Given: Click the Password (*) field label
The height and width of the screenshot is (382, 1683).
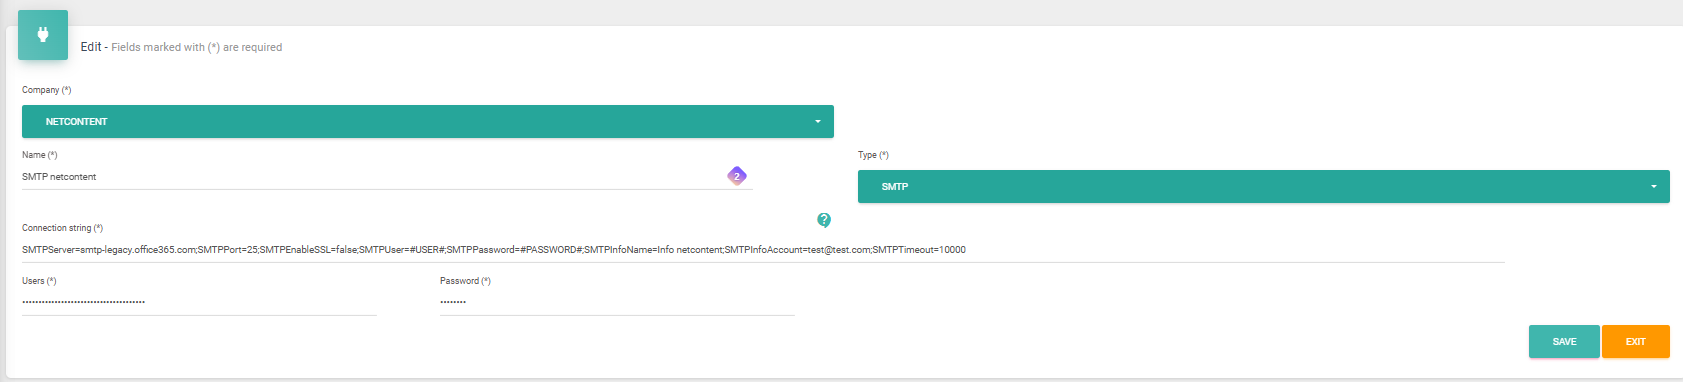Looking at the screenshot, I should click(x=465, y=281).
